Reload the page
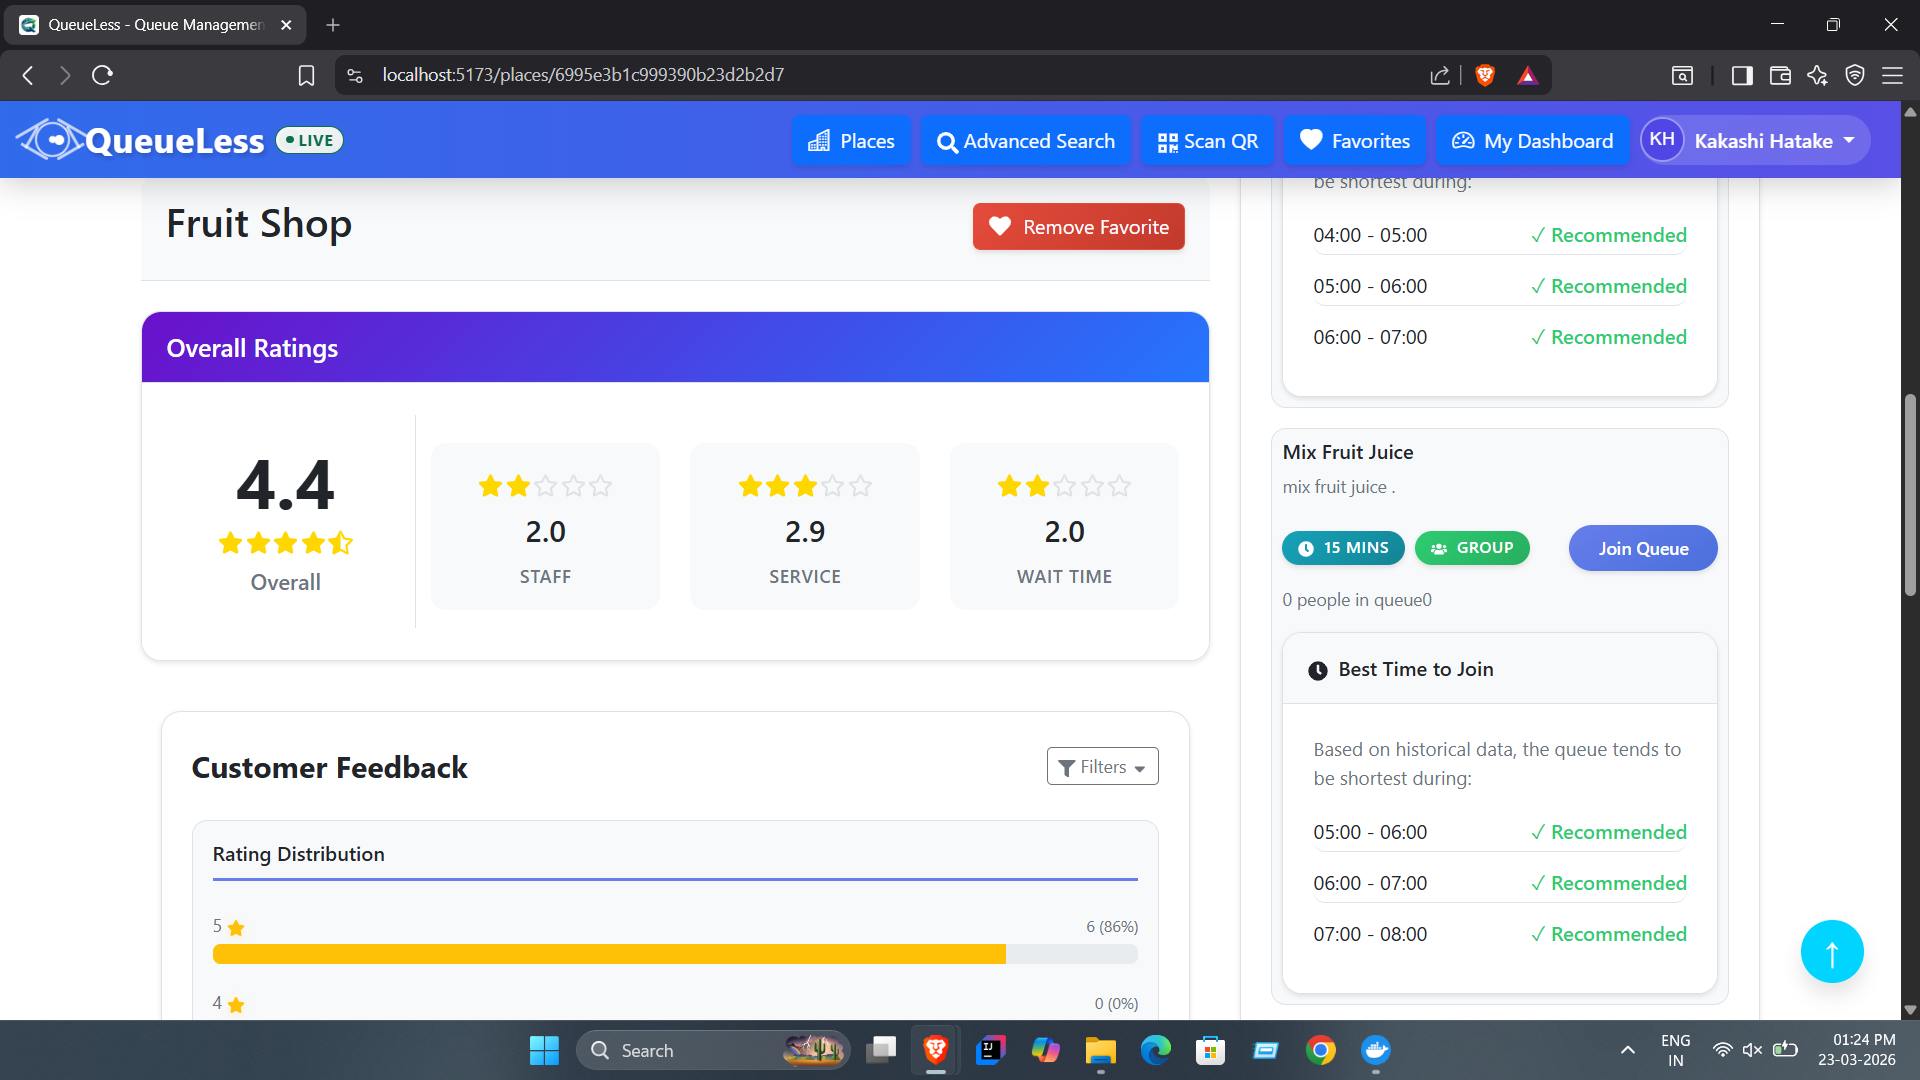This screenshot has width=1920, height=1080. [102, 75]
